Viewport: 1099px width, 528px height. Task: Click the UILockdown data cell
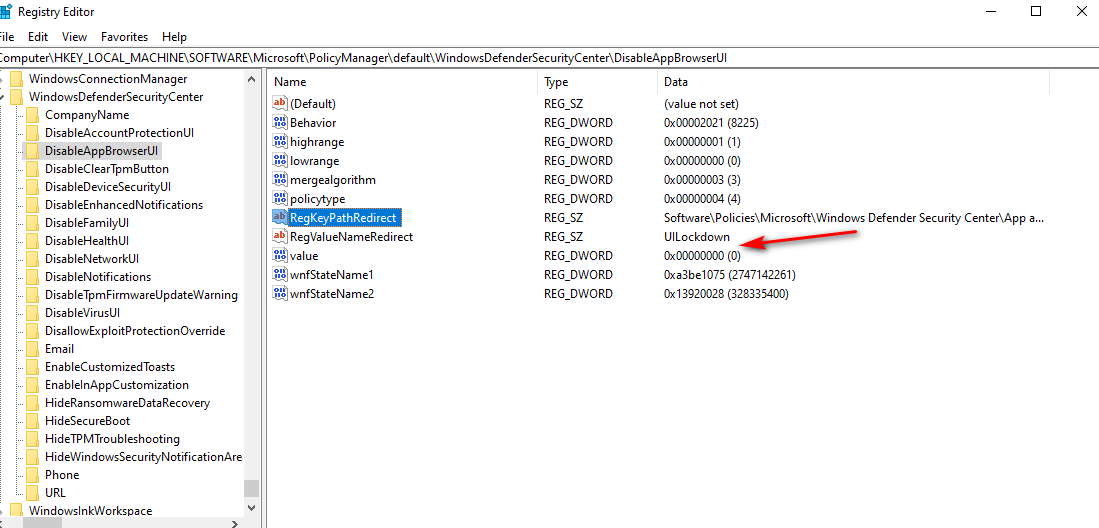click(x=697, y=236)
